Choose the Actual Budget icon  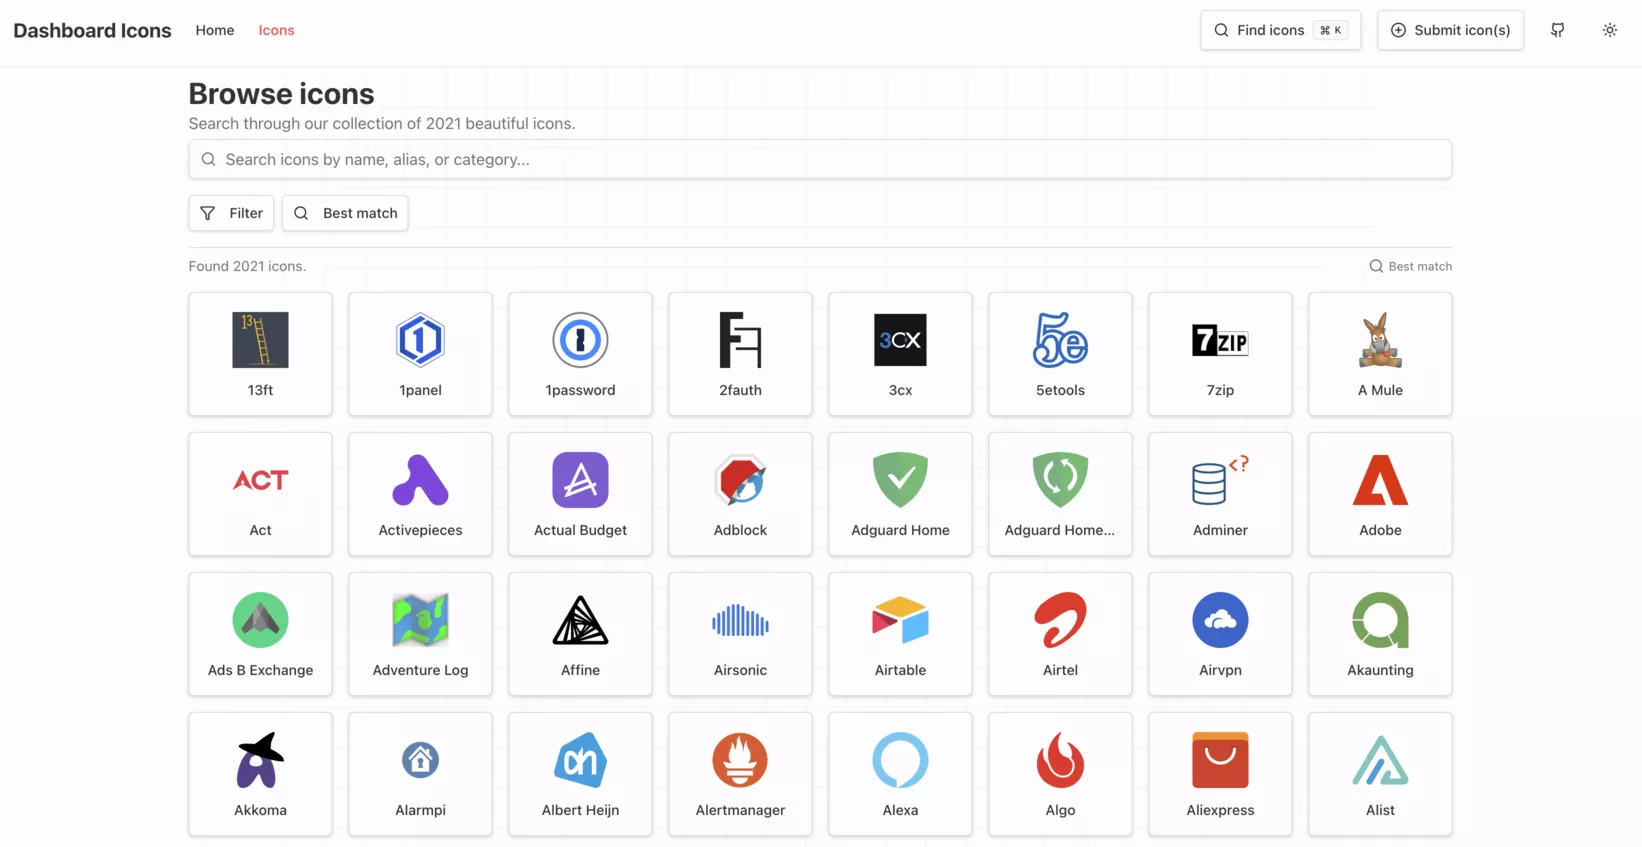[x=580, y=494]
